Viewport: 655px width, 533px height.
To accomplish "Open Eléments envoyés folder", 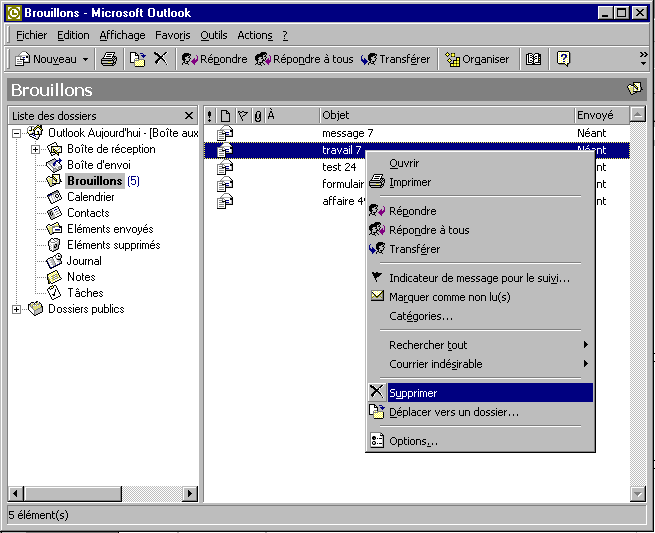I will [110, 229].
